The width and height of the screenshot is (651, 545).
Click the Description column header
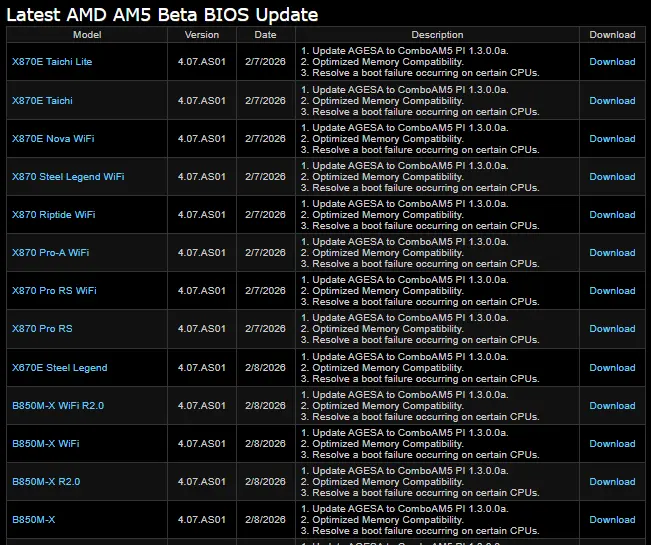point(437,35)
